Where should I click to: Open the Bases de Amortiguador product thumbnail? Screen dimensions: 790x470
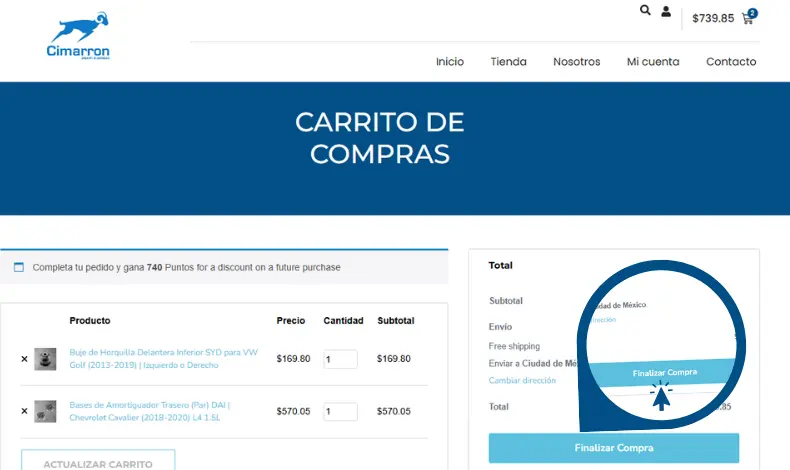pos(45,411)
